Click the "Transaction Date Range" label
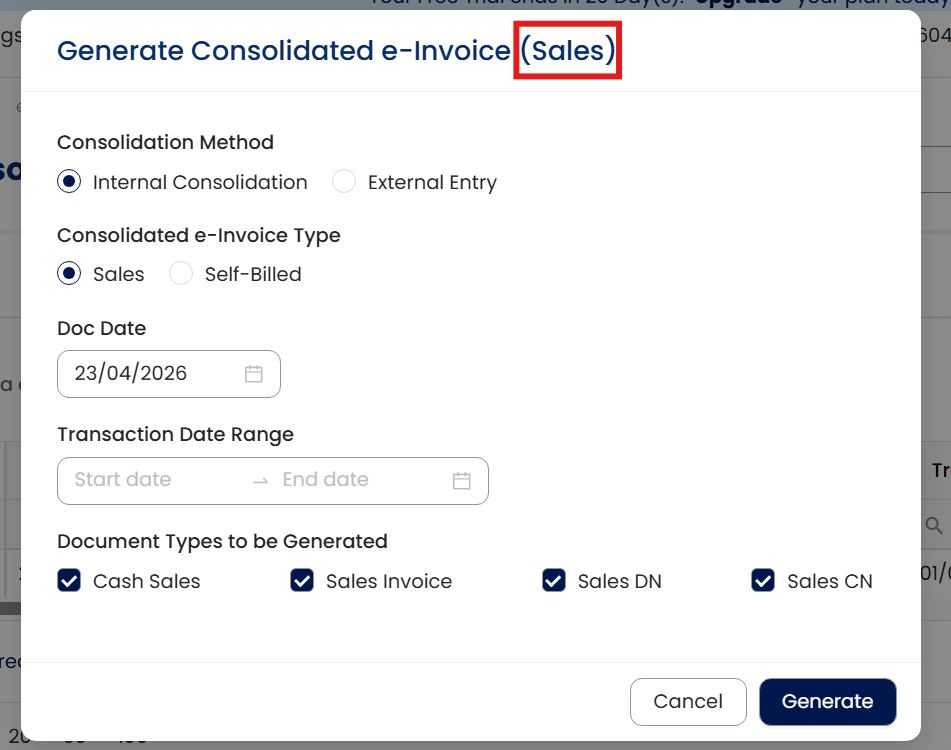This screenshot has height=750, width=951. click(175, 434)
